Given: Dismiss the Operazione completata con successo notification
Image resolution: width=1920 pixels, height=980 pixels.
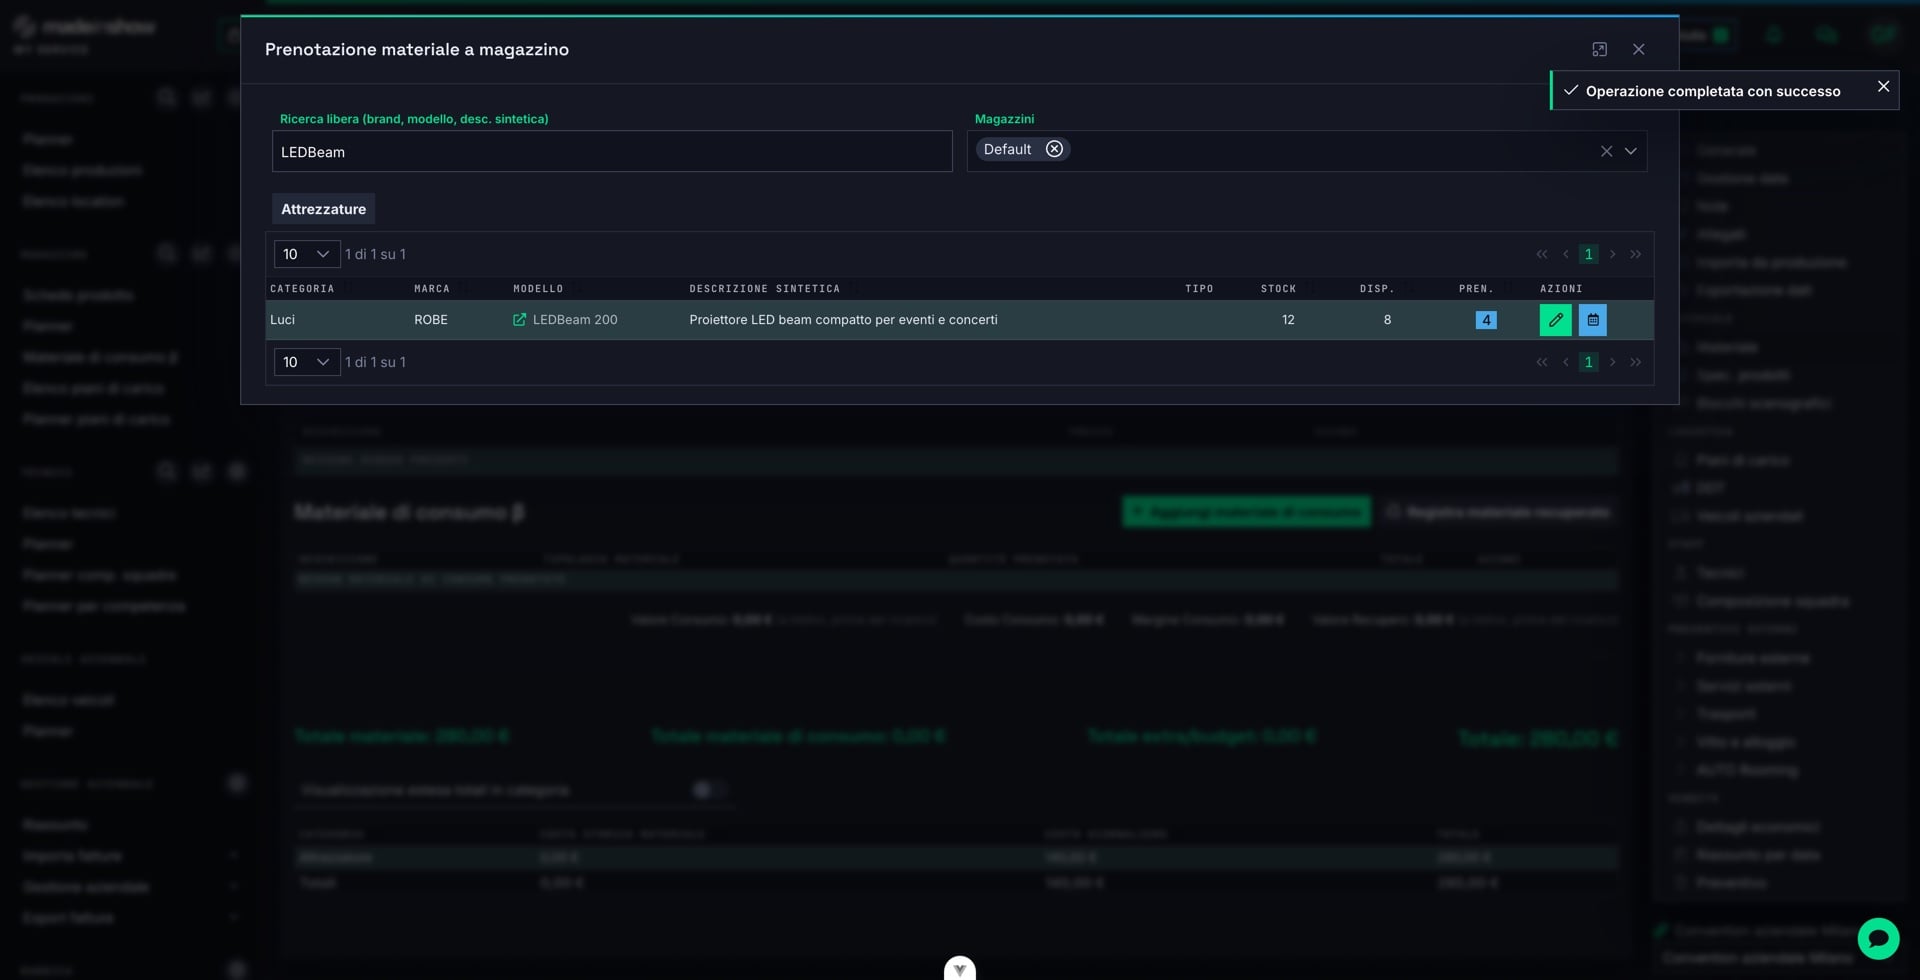Looking at the screenshot, I should point(1883,87).
